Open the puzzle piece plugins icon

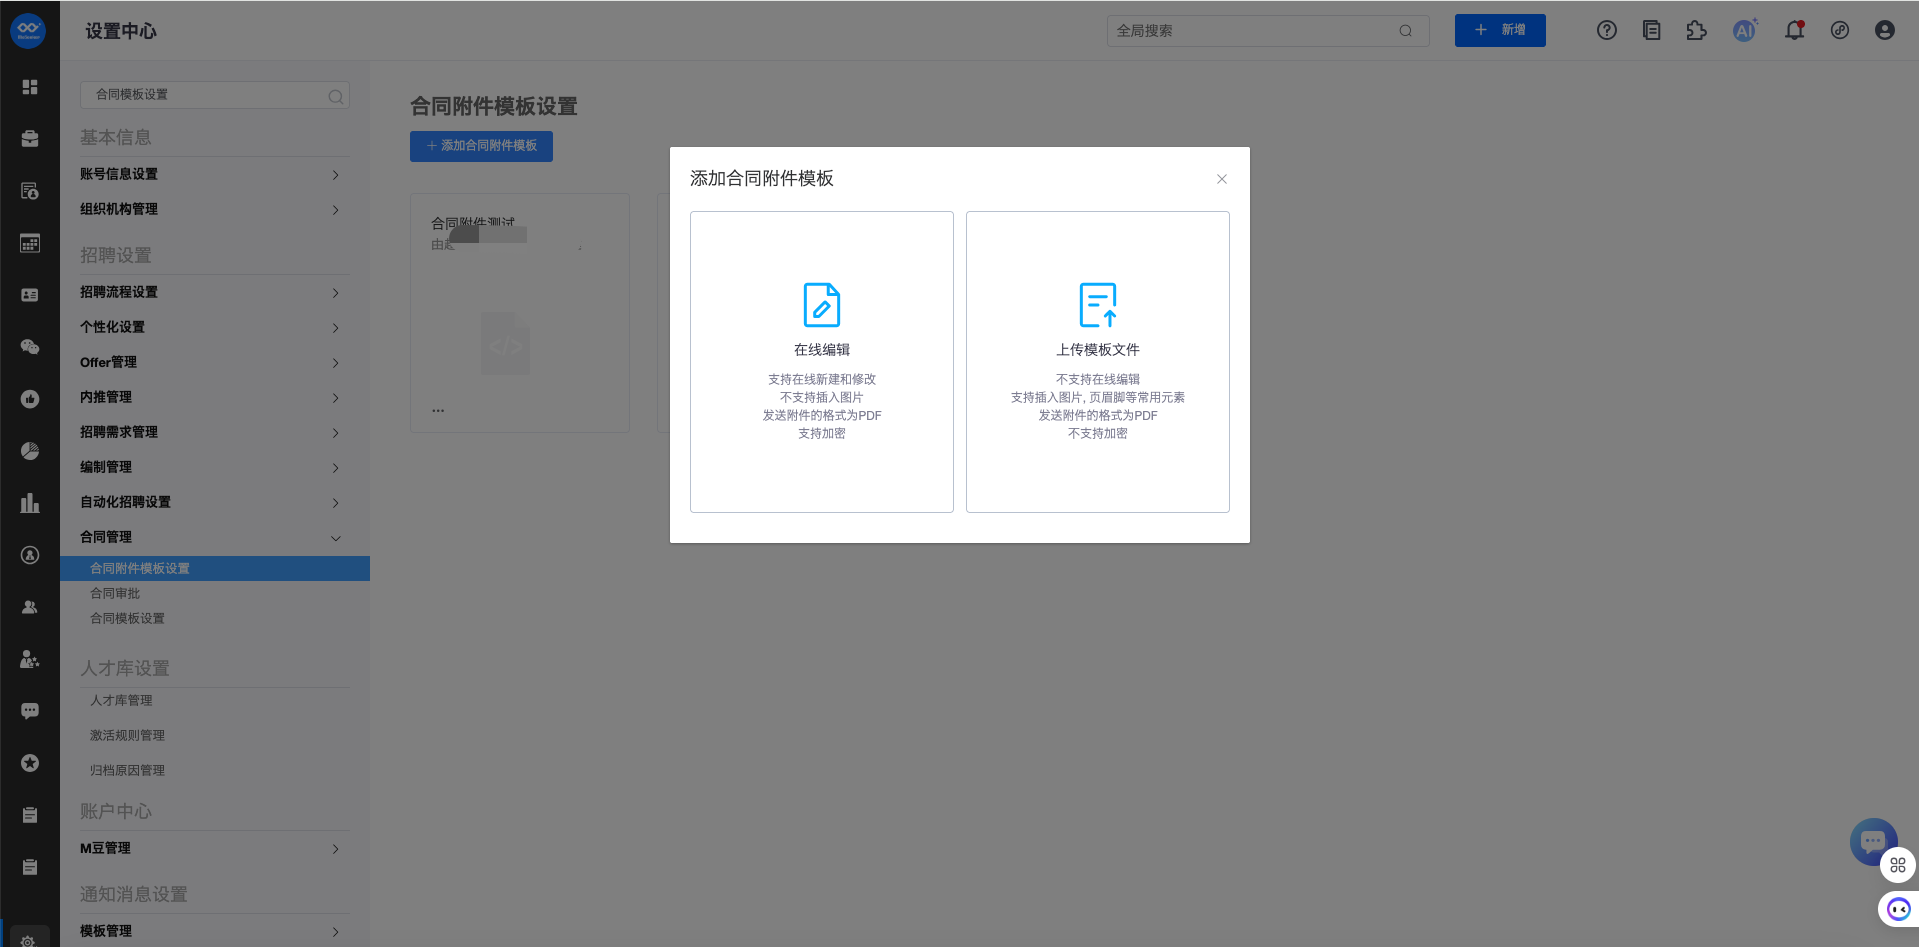1697,30
